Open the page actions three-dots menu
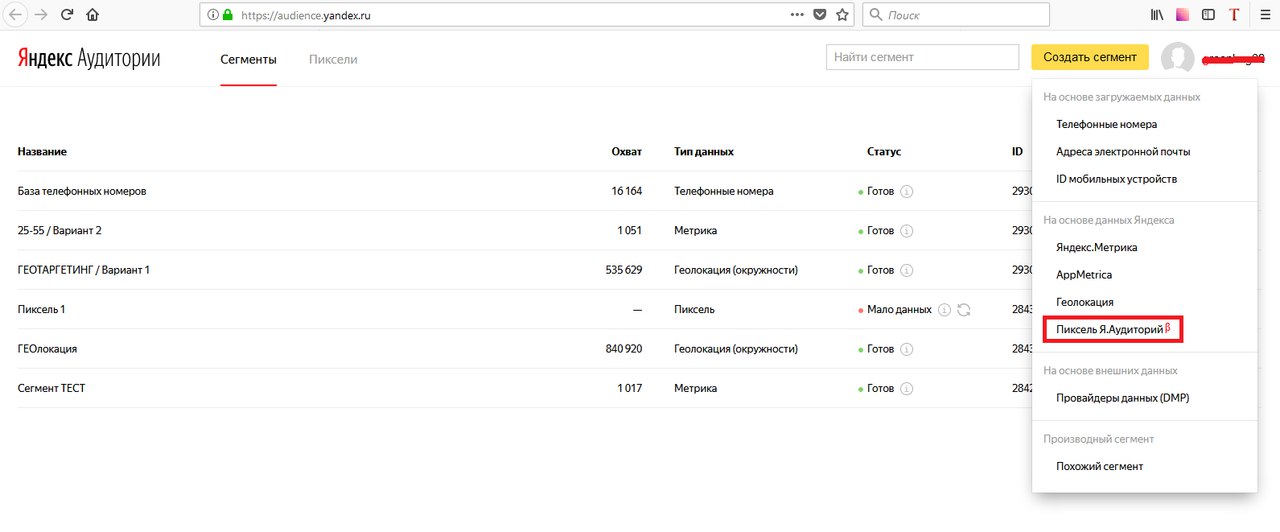Viewport: 1280px width, 532px height. (x=797, y=15)
